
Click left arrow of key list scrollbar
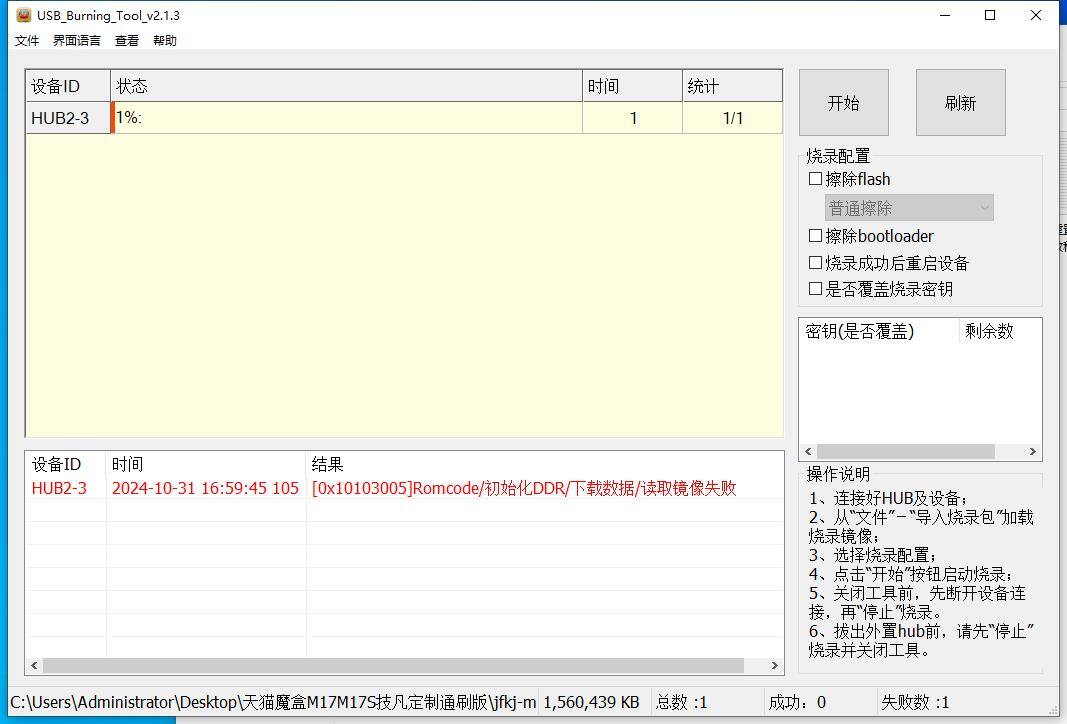pos(808,452)
